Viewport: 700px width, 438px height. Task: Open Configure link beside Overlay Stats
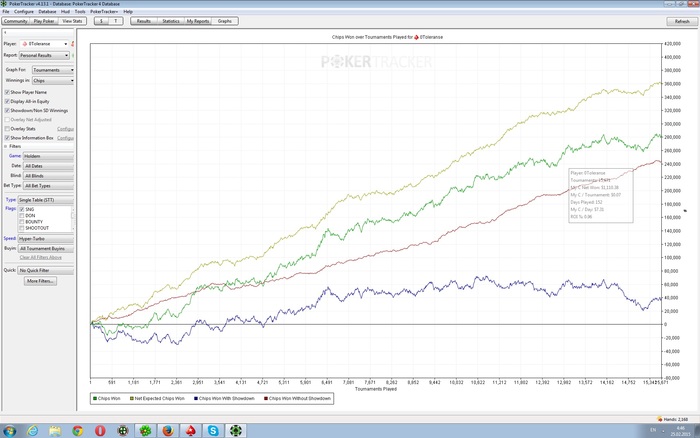(65, 129)
